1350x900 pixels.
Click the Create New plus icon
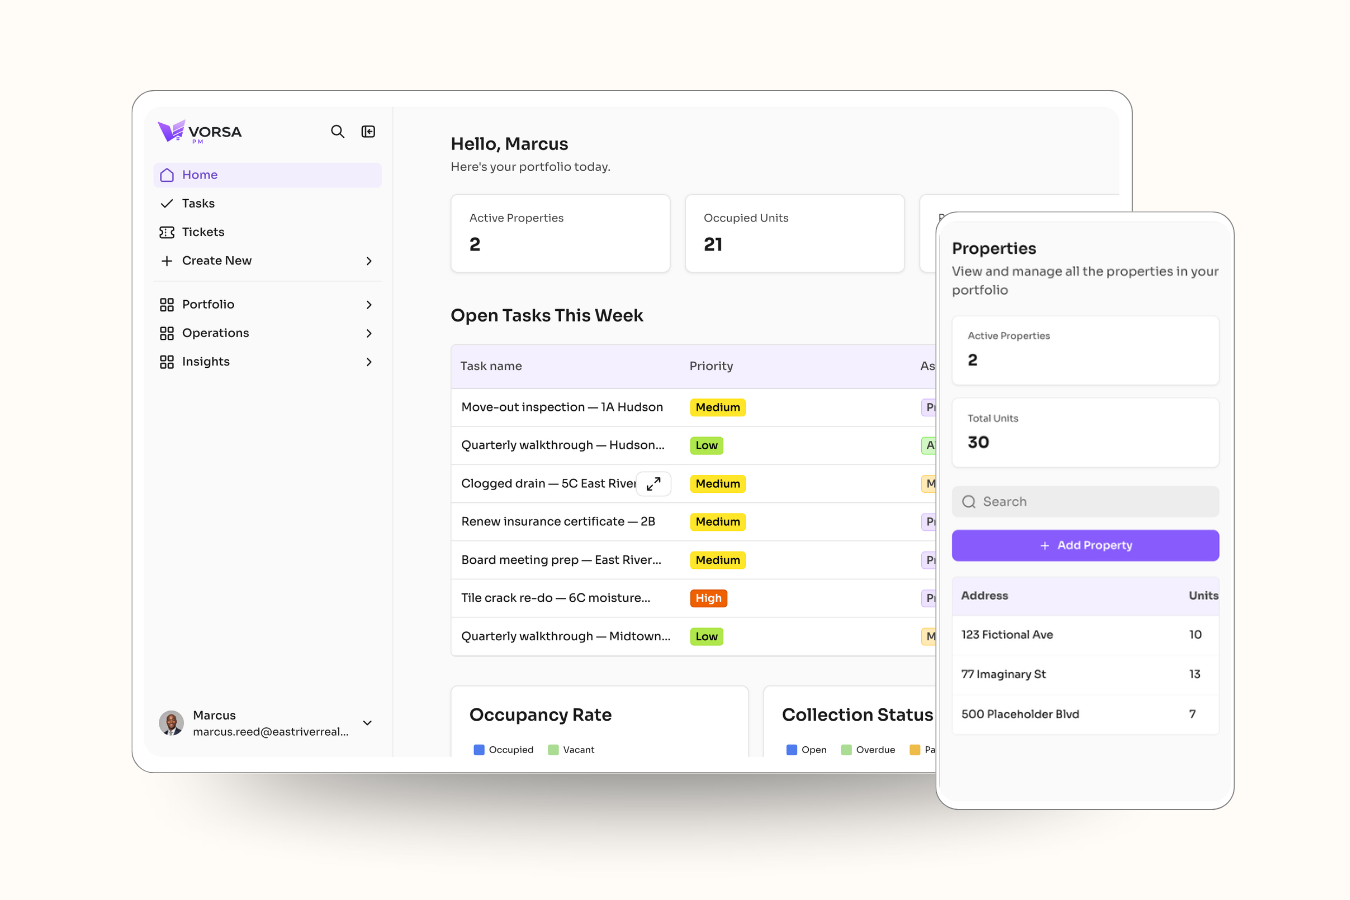(x=167, y=261)
